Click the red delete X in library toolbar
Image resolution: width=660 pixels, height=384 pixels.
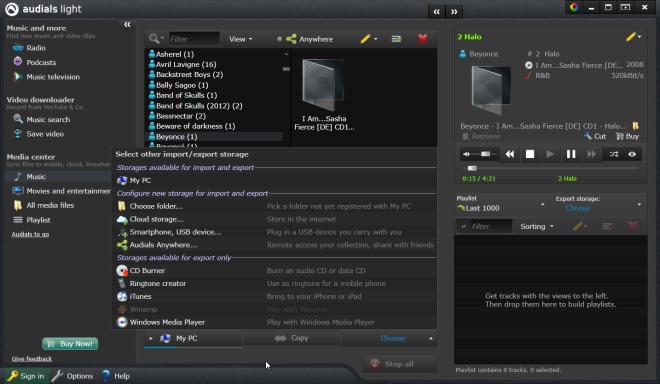point(423,39)
